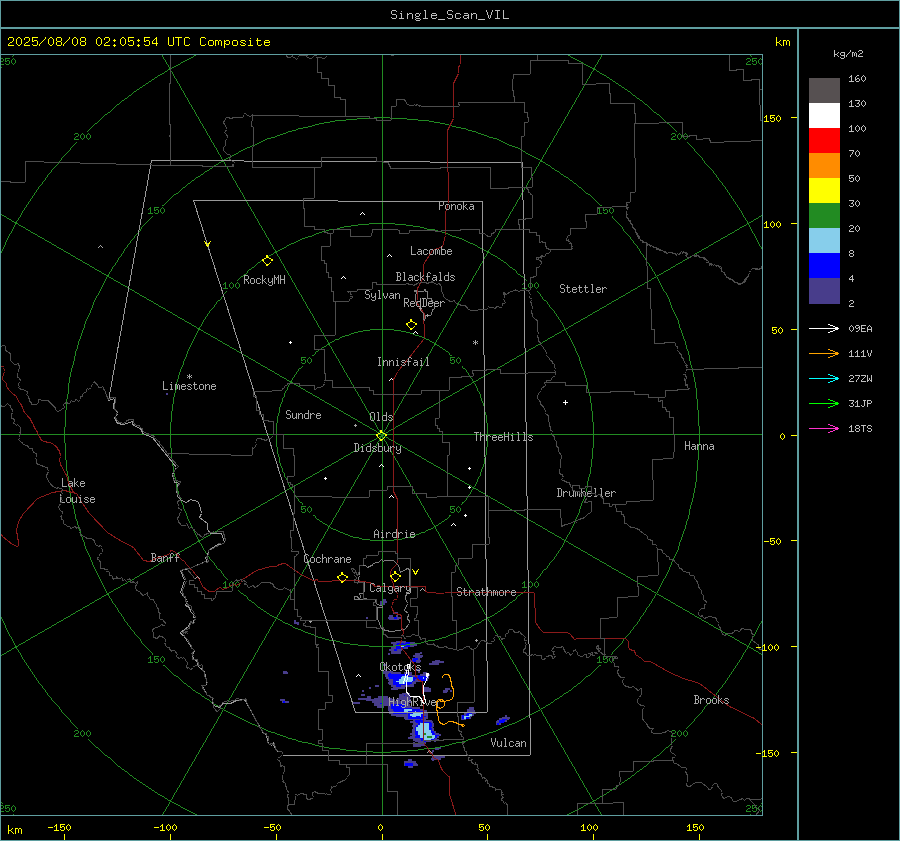The image size is (900, 841).
Task: Click the Vulcan town label
Action: [x=508, y=743]
